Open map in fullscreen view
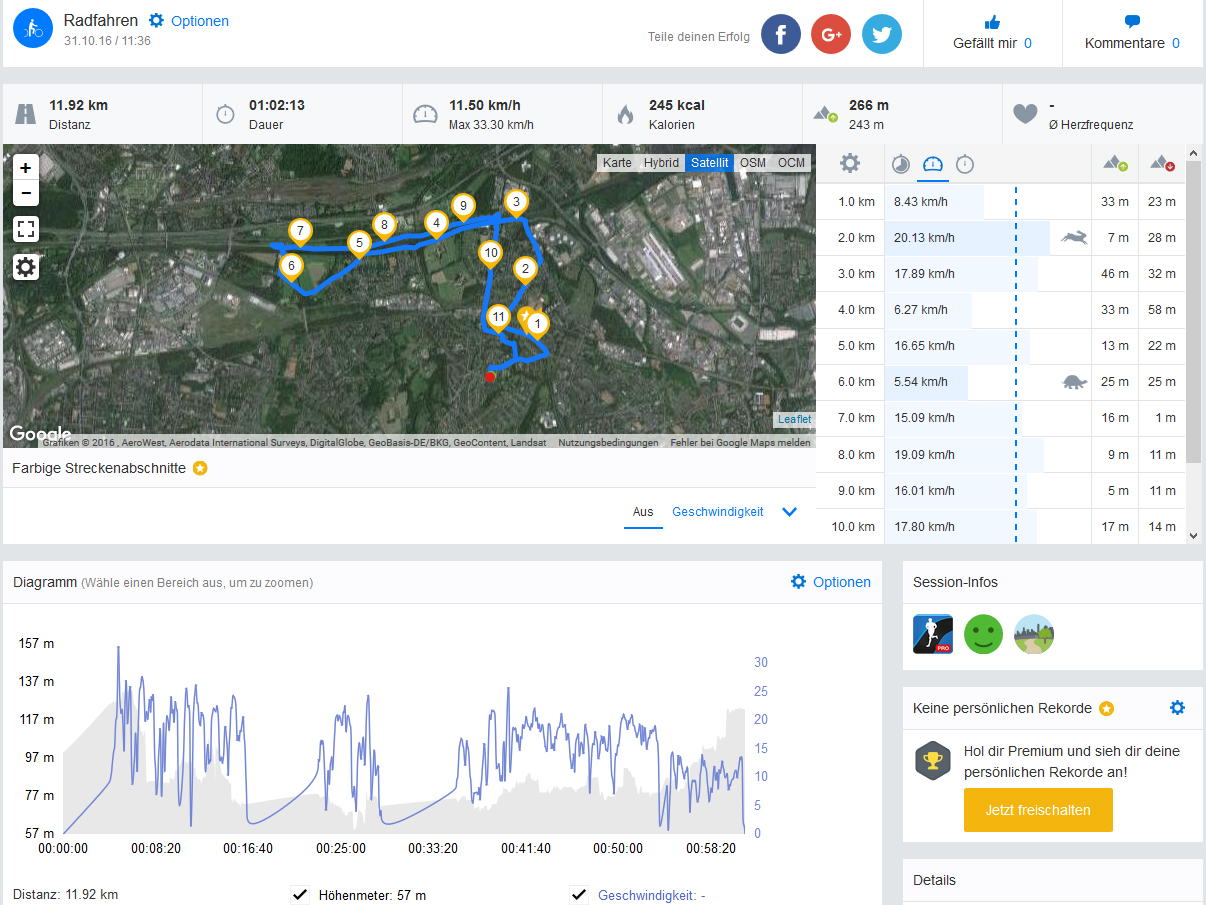Image resolution: width=1206 pixels, height=905 pixels. click(26, 229)
